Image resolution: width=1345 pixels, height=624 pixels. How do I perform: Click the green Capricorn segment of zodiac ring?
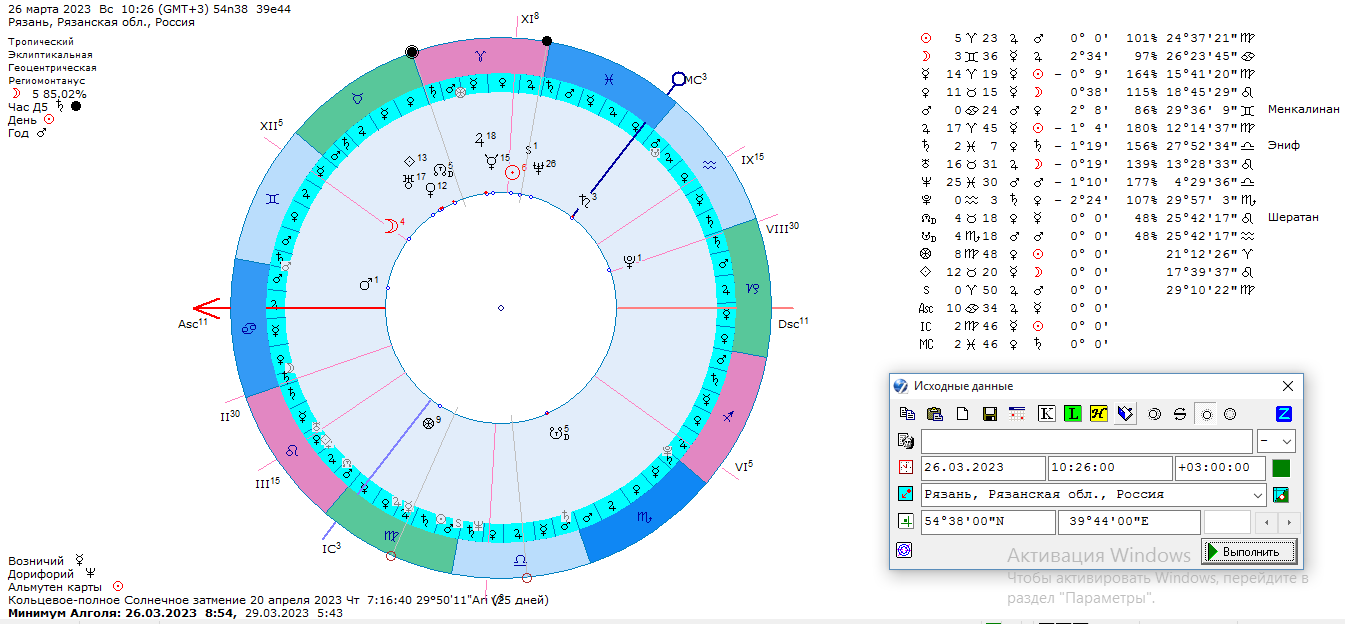pos(750,289)
